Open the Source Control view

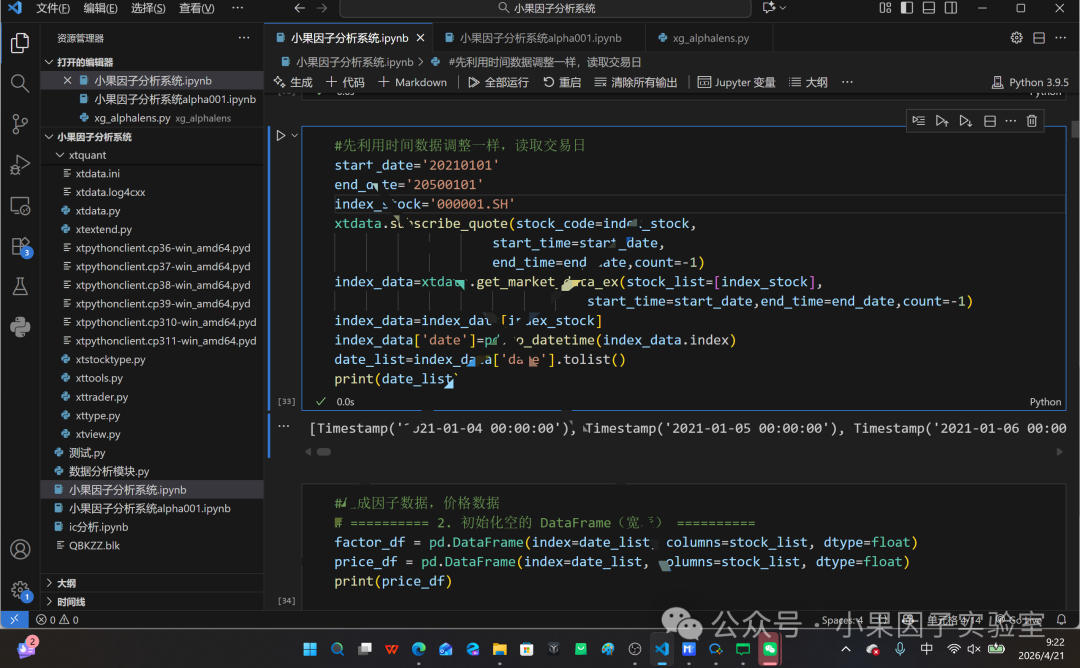pos(20,124)
